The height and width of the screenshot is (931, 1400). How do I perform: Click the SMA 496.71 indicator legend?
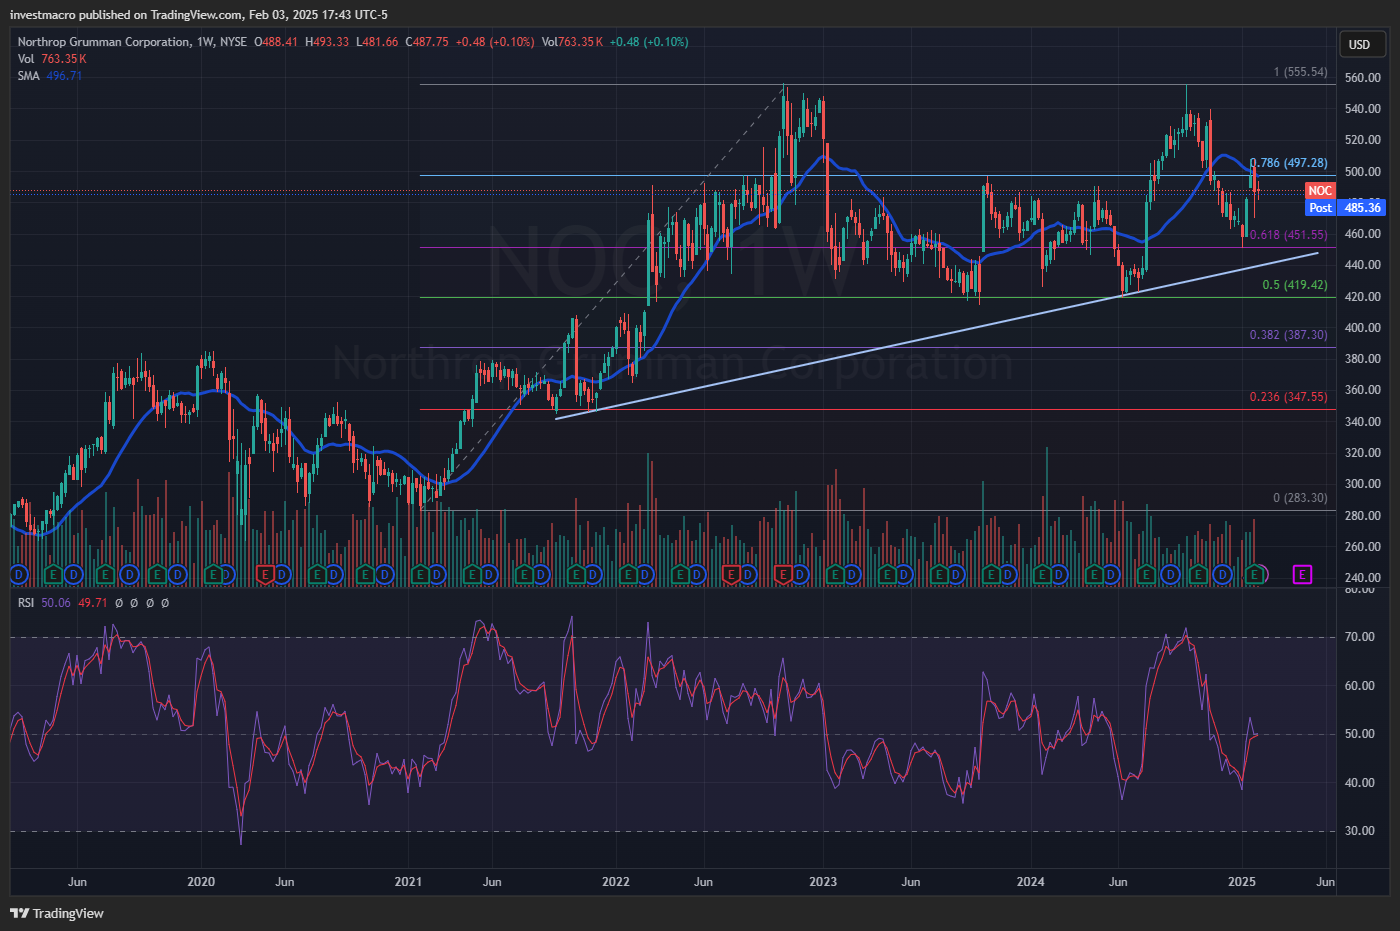click(50, 76)
